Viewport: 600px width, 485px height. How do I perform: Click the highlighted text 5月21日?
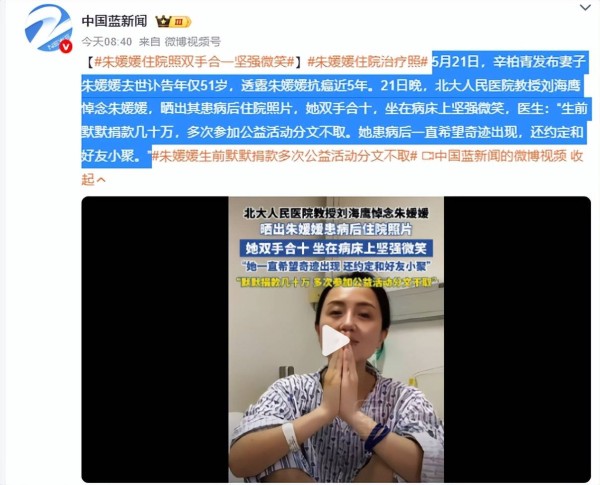455,62
